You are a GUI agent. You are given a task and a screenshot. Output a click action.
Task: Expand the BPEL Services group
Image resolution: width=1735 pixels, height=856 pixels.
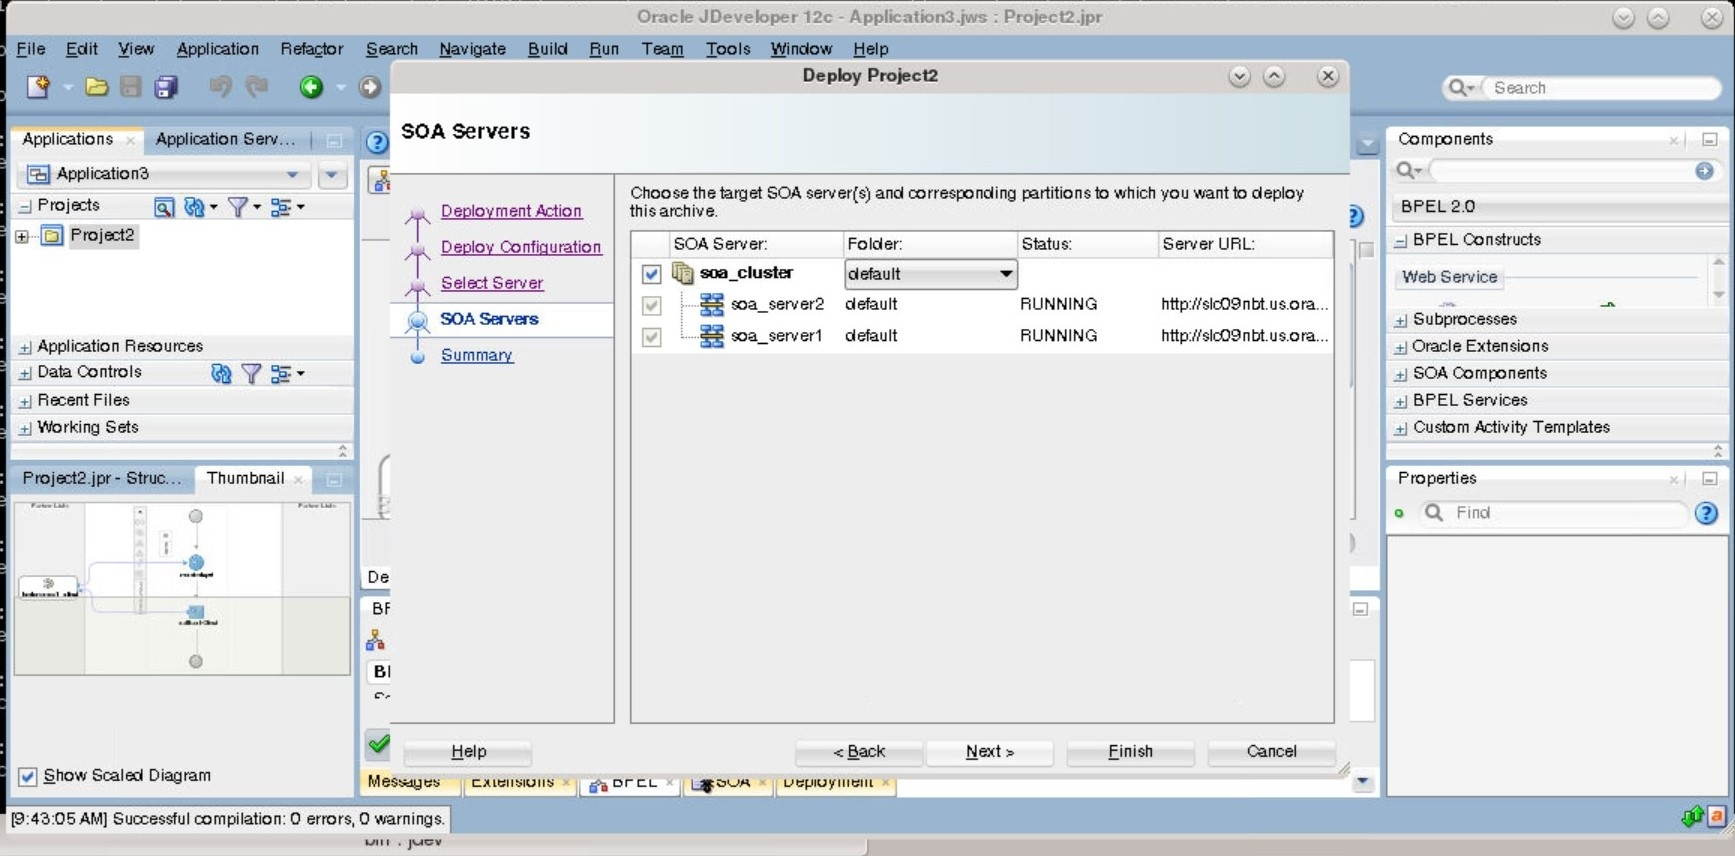coord(1401,401)
